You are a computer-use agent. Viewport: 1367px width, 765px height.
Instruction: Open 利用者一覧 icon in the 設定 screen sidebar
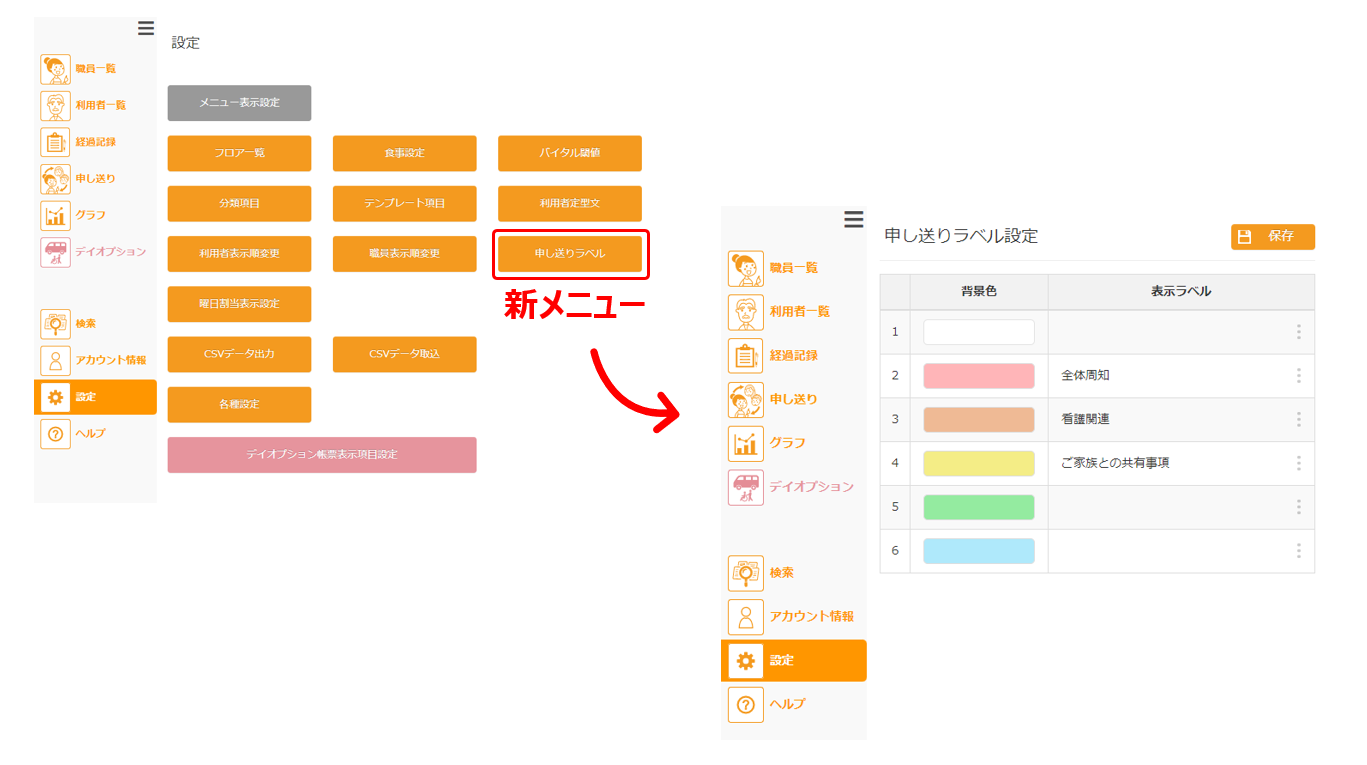coord(56,105)
